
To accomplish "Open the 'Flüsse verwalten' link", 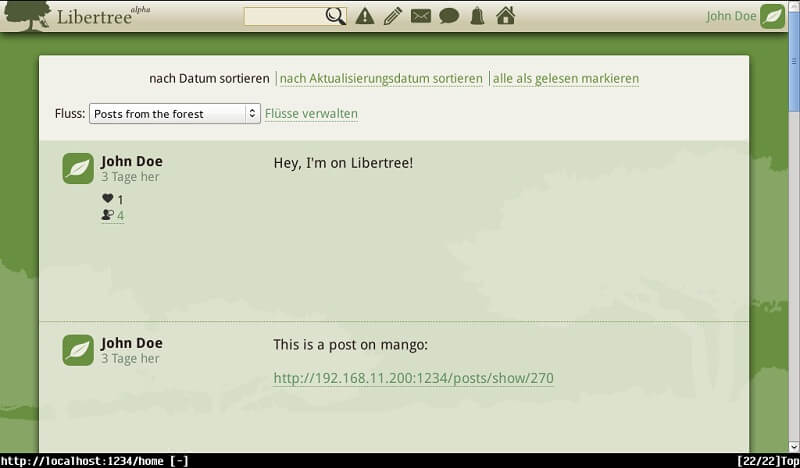I will (311, 113).
